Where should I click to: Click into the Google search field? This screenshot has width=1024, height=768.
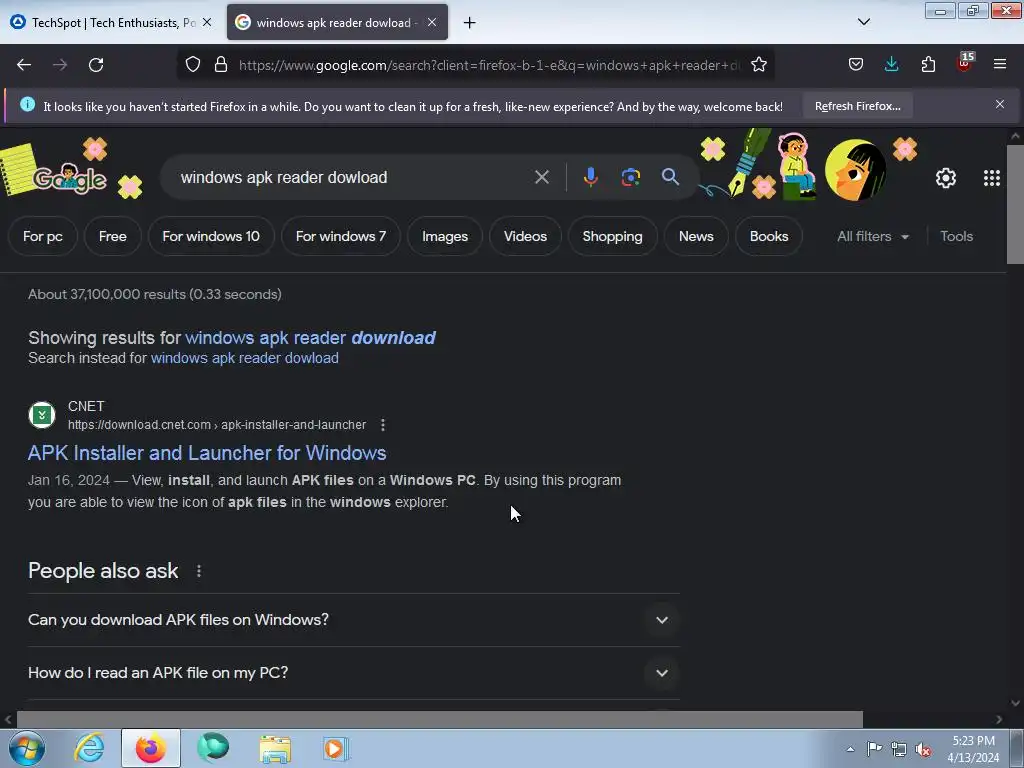point(353,177)
